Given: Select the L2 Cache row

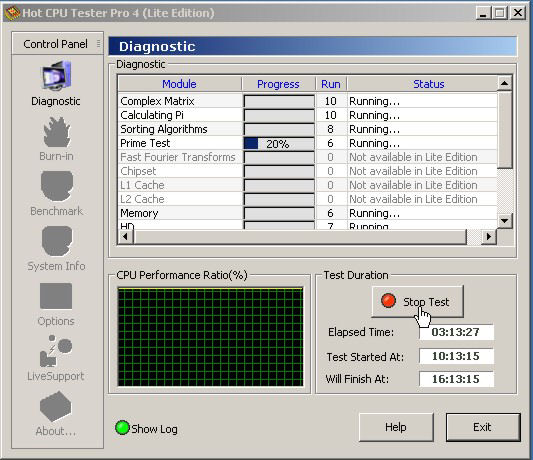Looking at the screenshot, I should 307,199.
